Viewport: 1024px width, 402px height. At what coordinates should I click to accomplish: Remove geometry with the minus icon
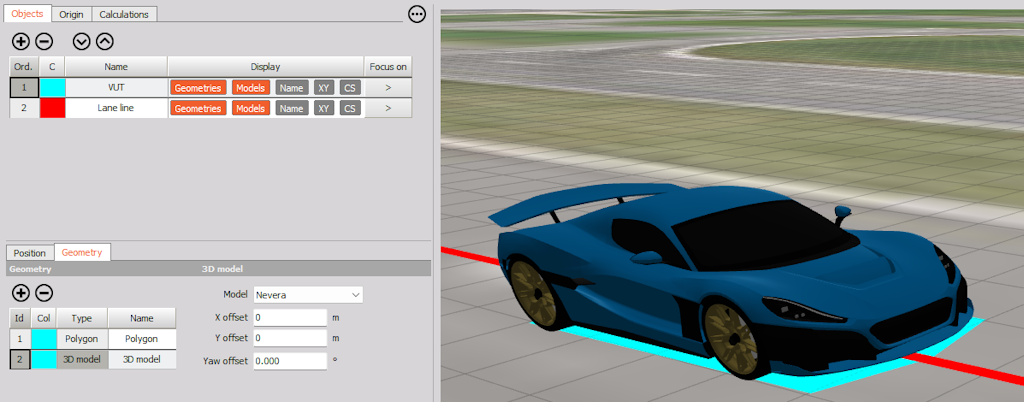pyautogui.click(x=44, y=293)
